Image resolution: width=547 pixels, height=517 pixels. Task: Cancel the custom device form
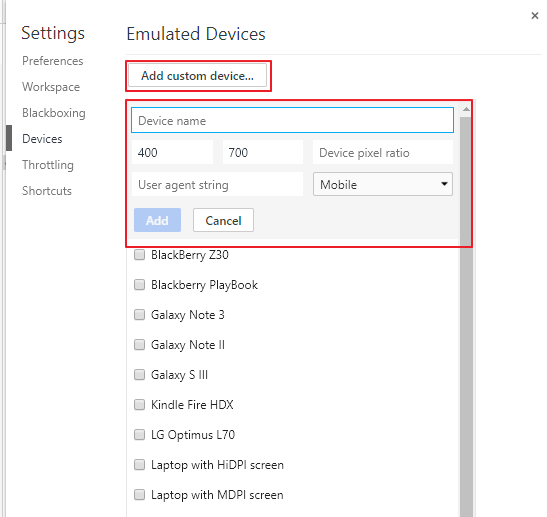click(x=223, y=220)
